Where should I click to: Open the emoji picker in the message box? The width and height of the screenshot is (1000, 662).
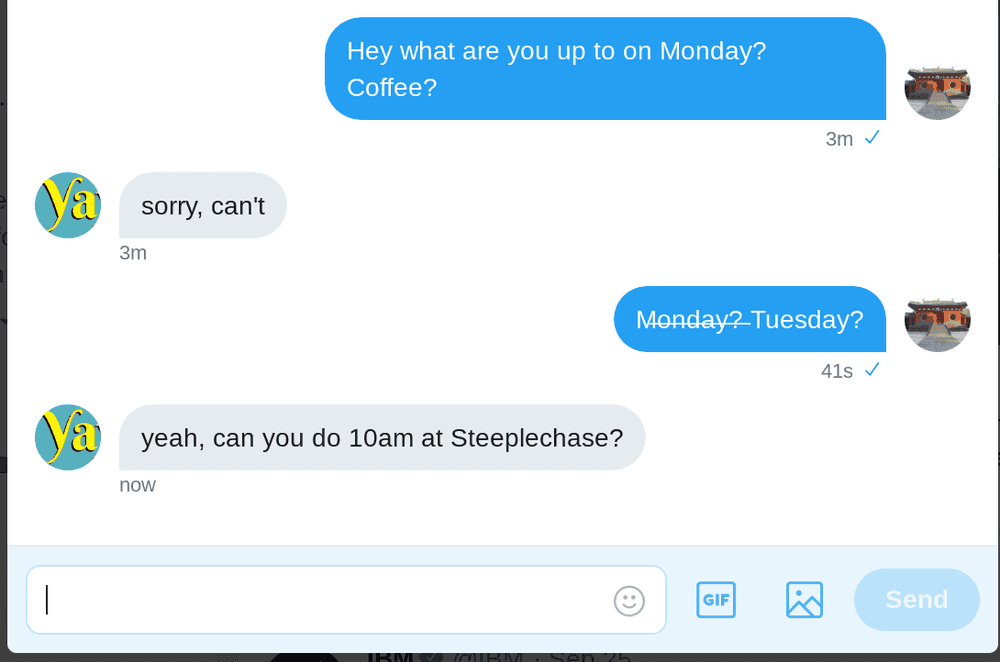[628, 601]
